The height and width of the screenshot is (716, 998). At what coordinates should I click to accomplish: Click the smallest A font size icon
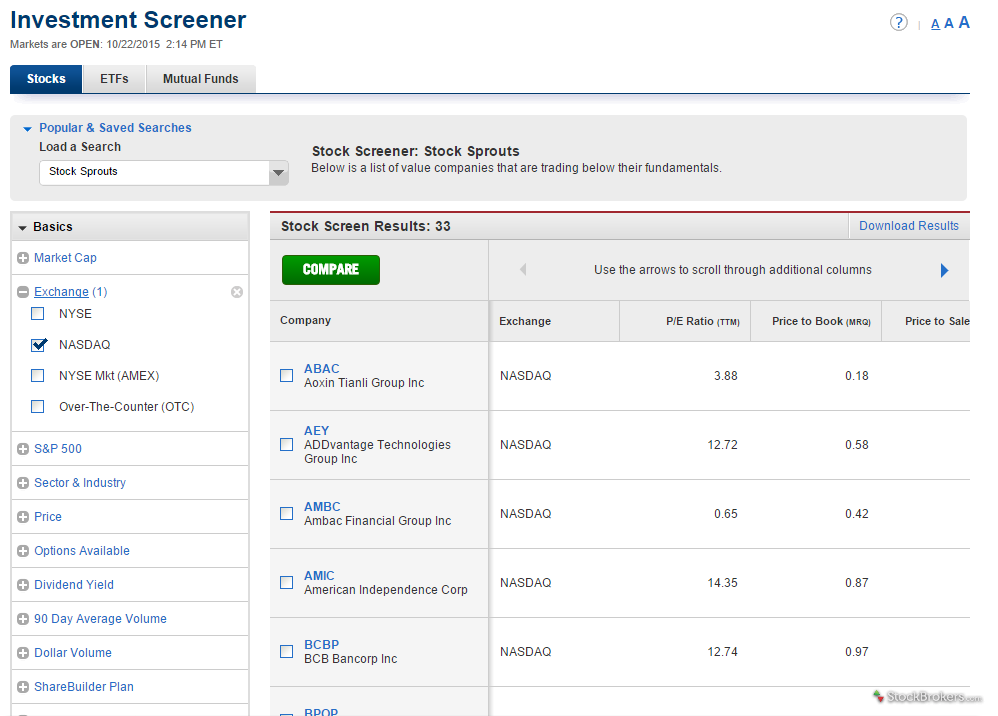pyautogui.click(x=934, y=23)
